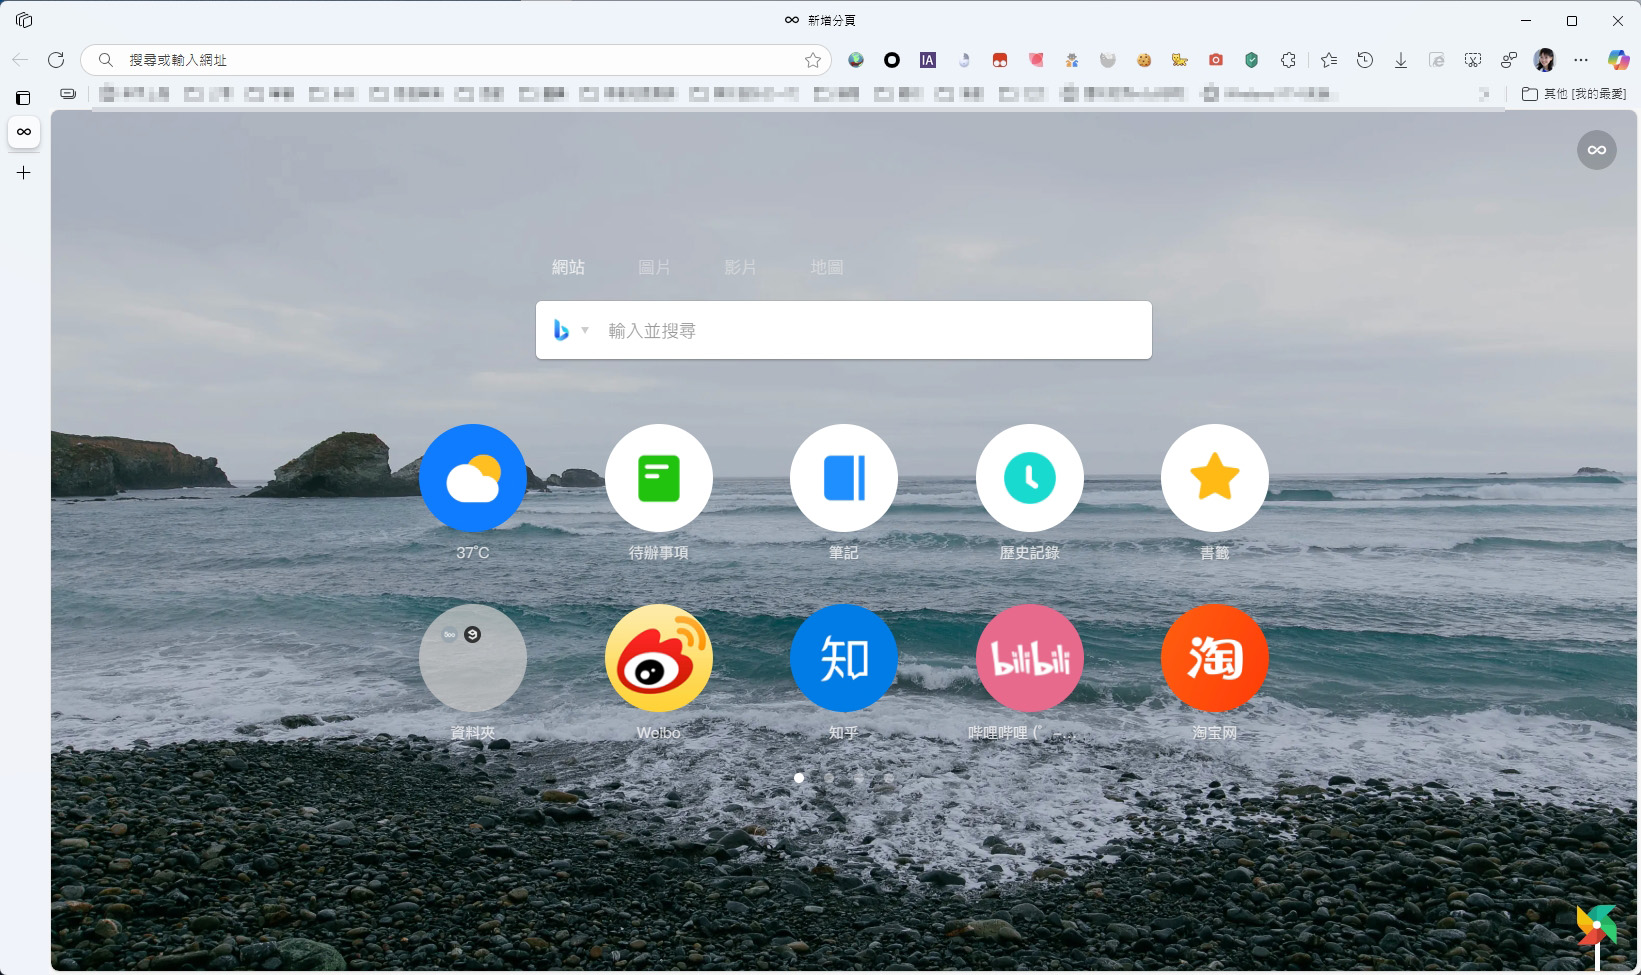
Task: Star this page as a favorite
Action: (x=813, y=60)
